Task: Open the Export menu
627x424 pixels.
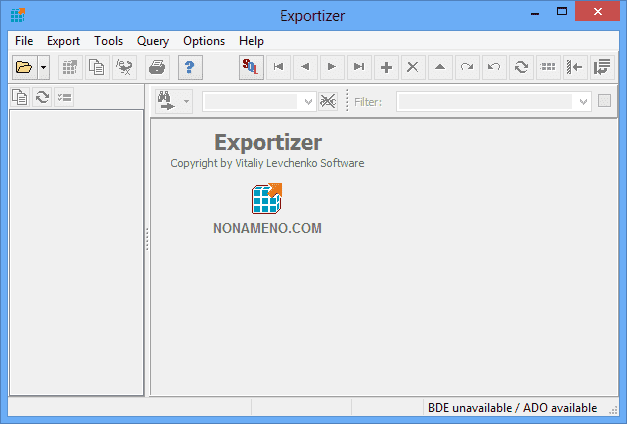Action: 64,41
